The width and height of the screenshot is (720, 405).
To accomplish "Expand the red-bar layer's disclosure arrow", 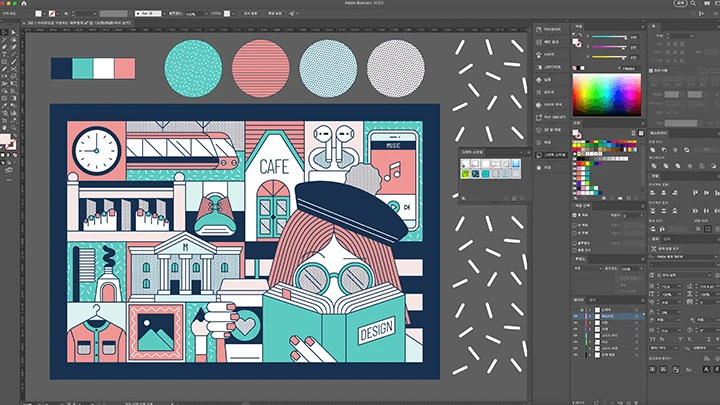I will coord(590,323).
